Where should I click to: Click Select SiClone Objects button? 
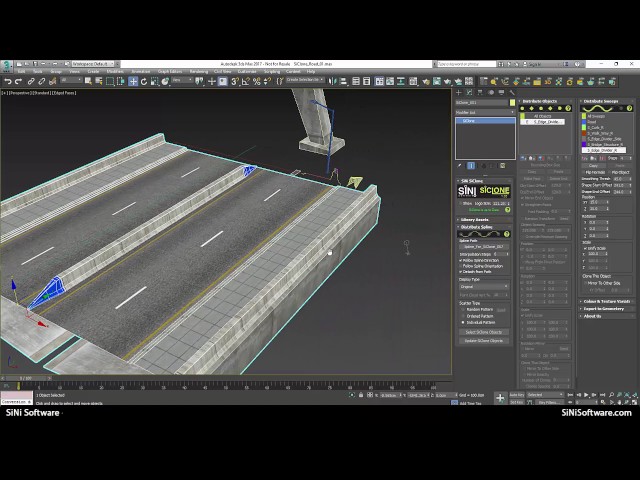point(484,332)
